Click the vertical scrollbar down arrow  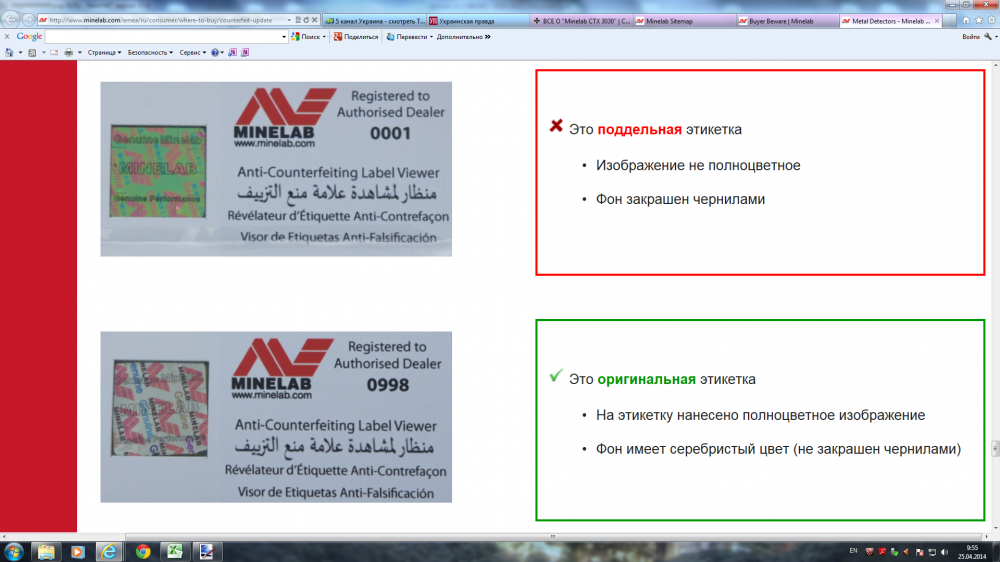tap(996, 529)
